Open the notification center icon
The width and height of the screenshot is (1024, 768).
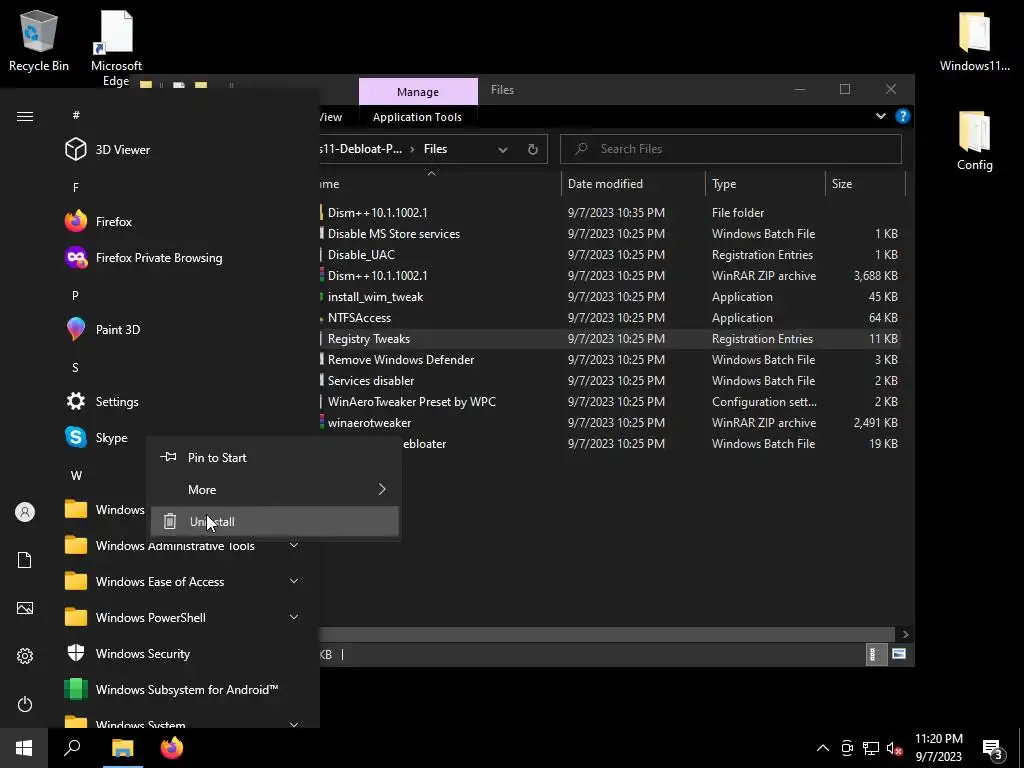[993, 748]
